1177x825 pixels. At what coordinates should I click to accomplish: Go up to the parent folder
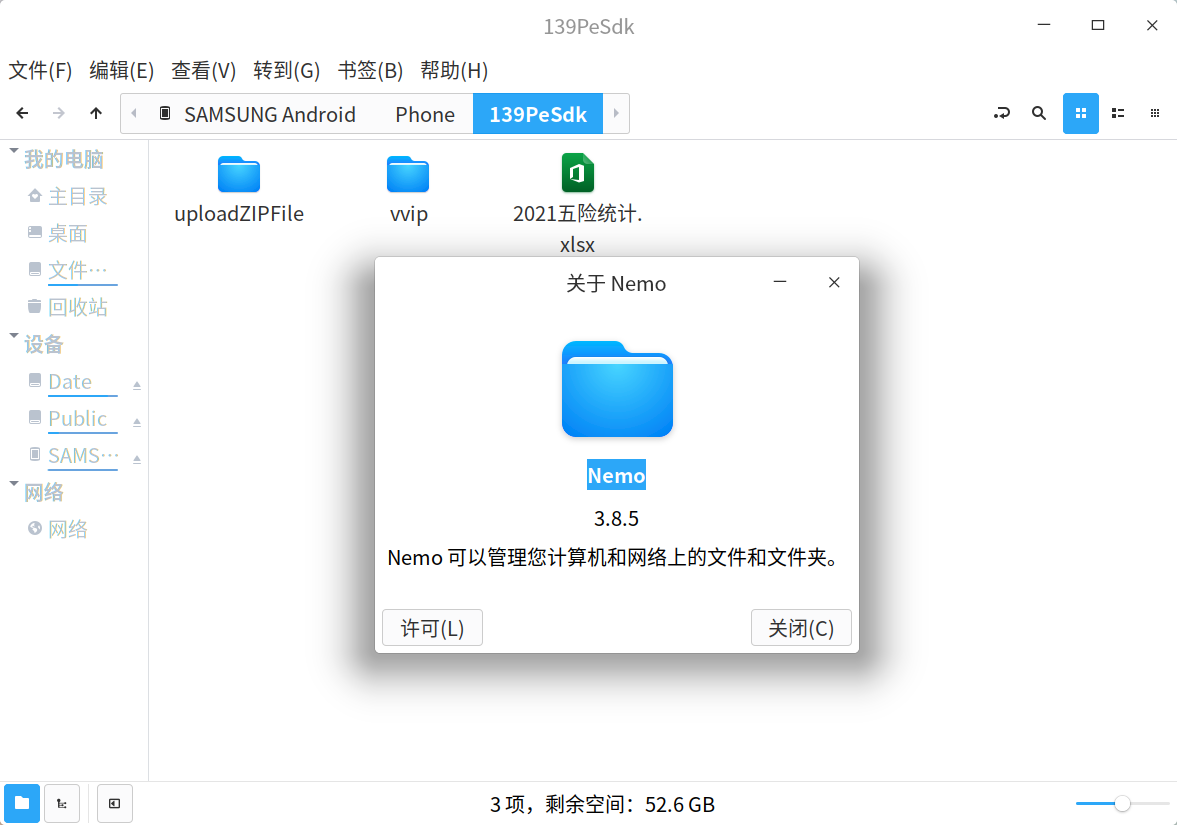tap(95, 113)
